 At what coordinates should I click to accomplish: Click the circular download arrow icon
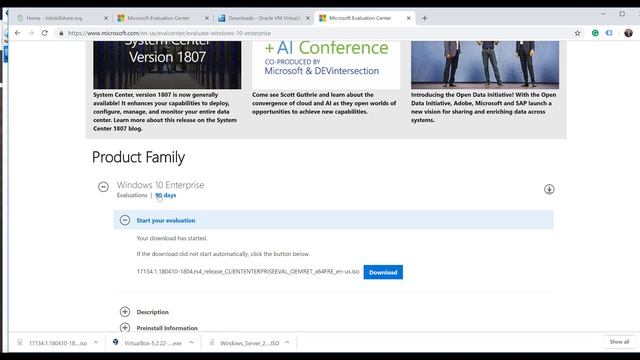tap(549, 189)
